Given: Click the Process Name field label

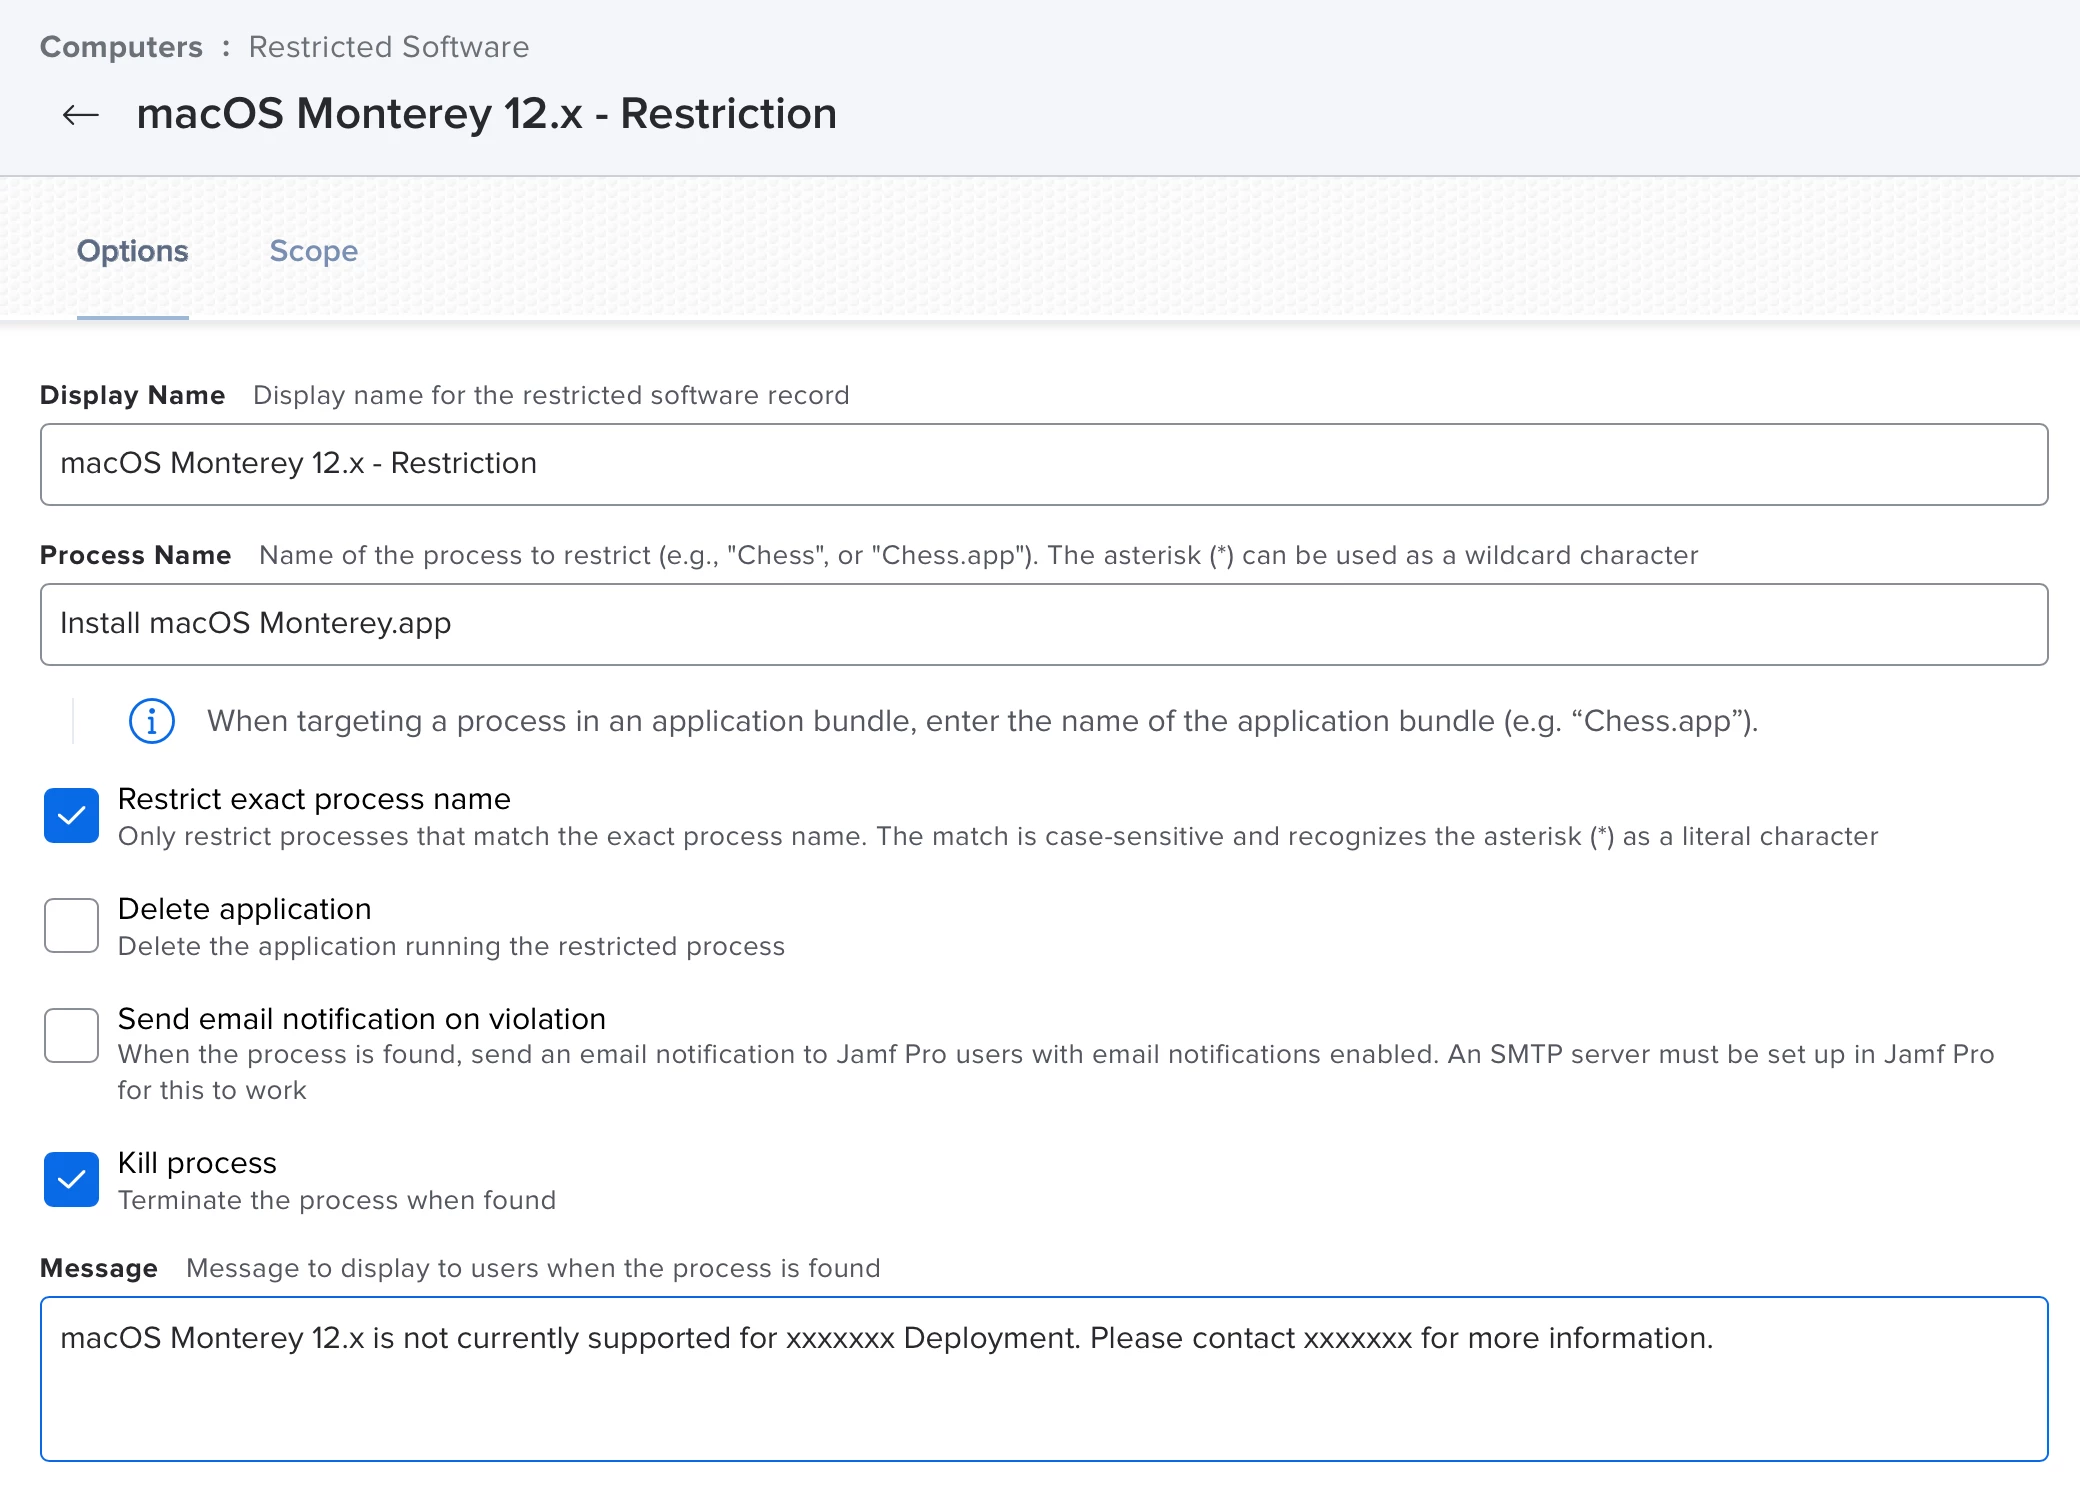Looking at the screenshot, I should (x=135, y=555).
